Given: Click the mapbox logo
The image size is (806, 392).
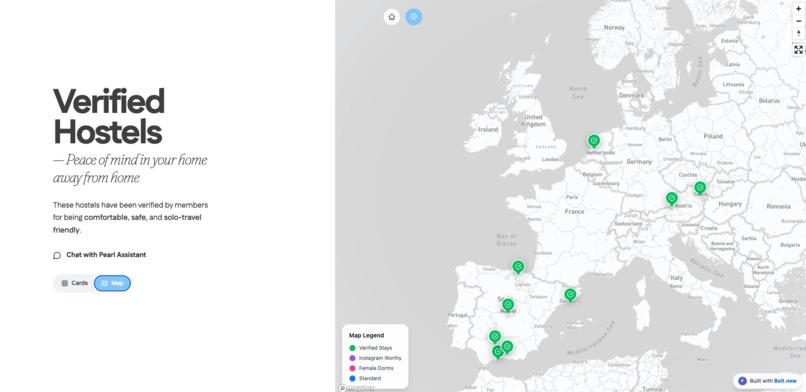Looking at the screenshot, I should coord(356,388).
